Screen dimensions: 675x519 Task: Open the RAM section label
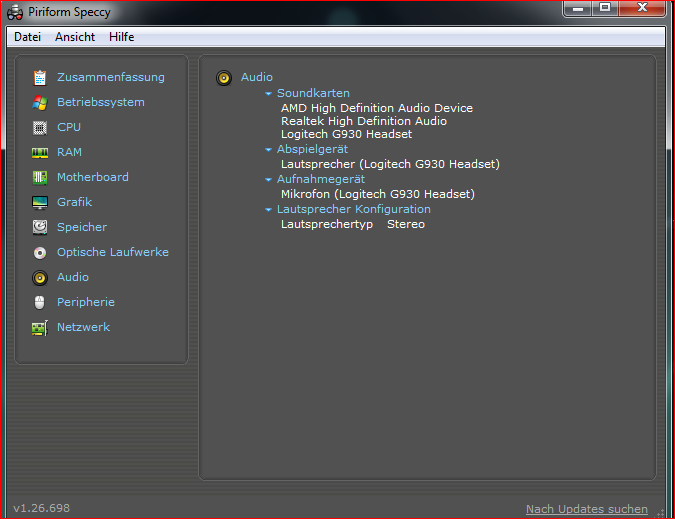coord(69,152)
